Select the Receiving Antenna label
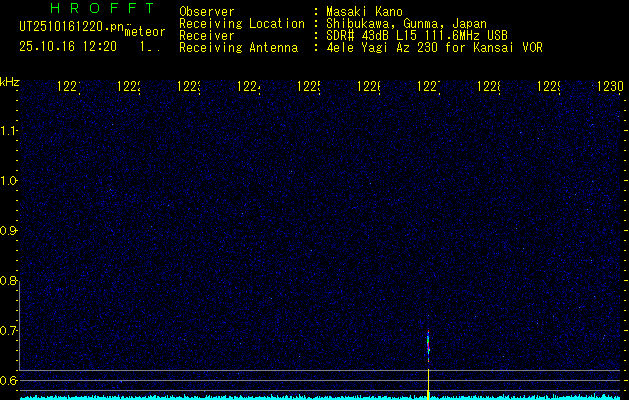The width and height of the screenshot is (629, 400). (238, 48)
